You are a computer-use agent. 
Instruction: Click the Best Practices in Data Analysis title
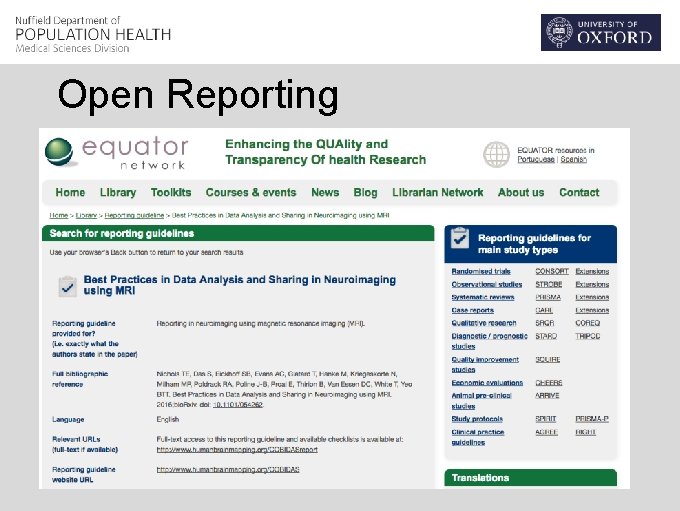[x=239, y=285]
